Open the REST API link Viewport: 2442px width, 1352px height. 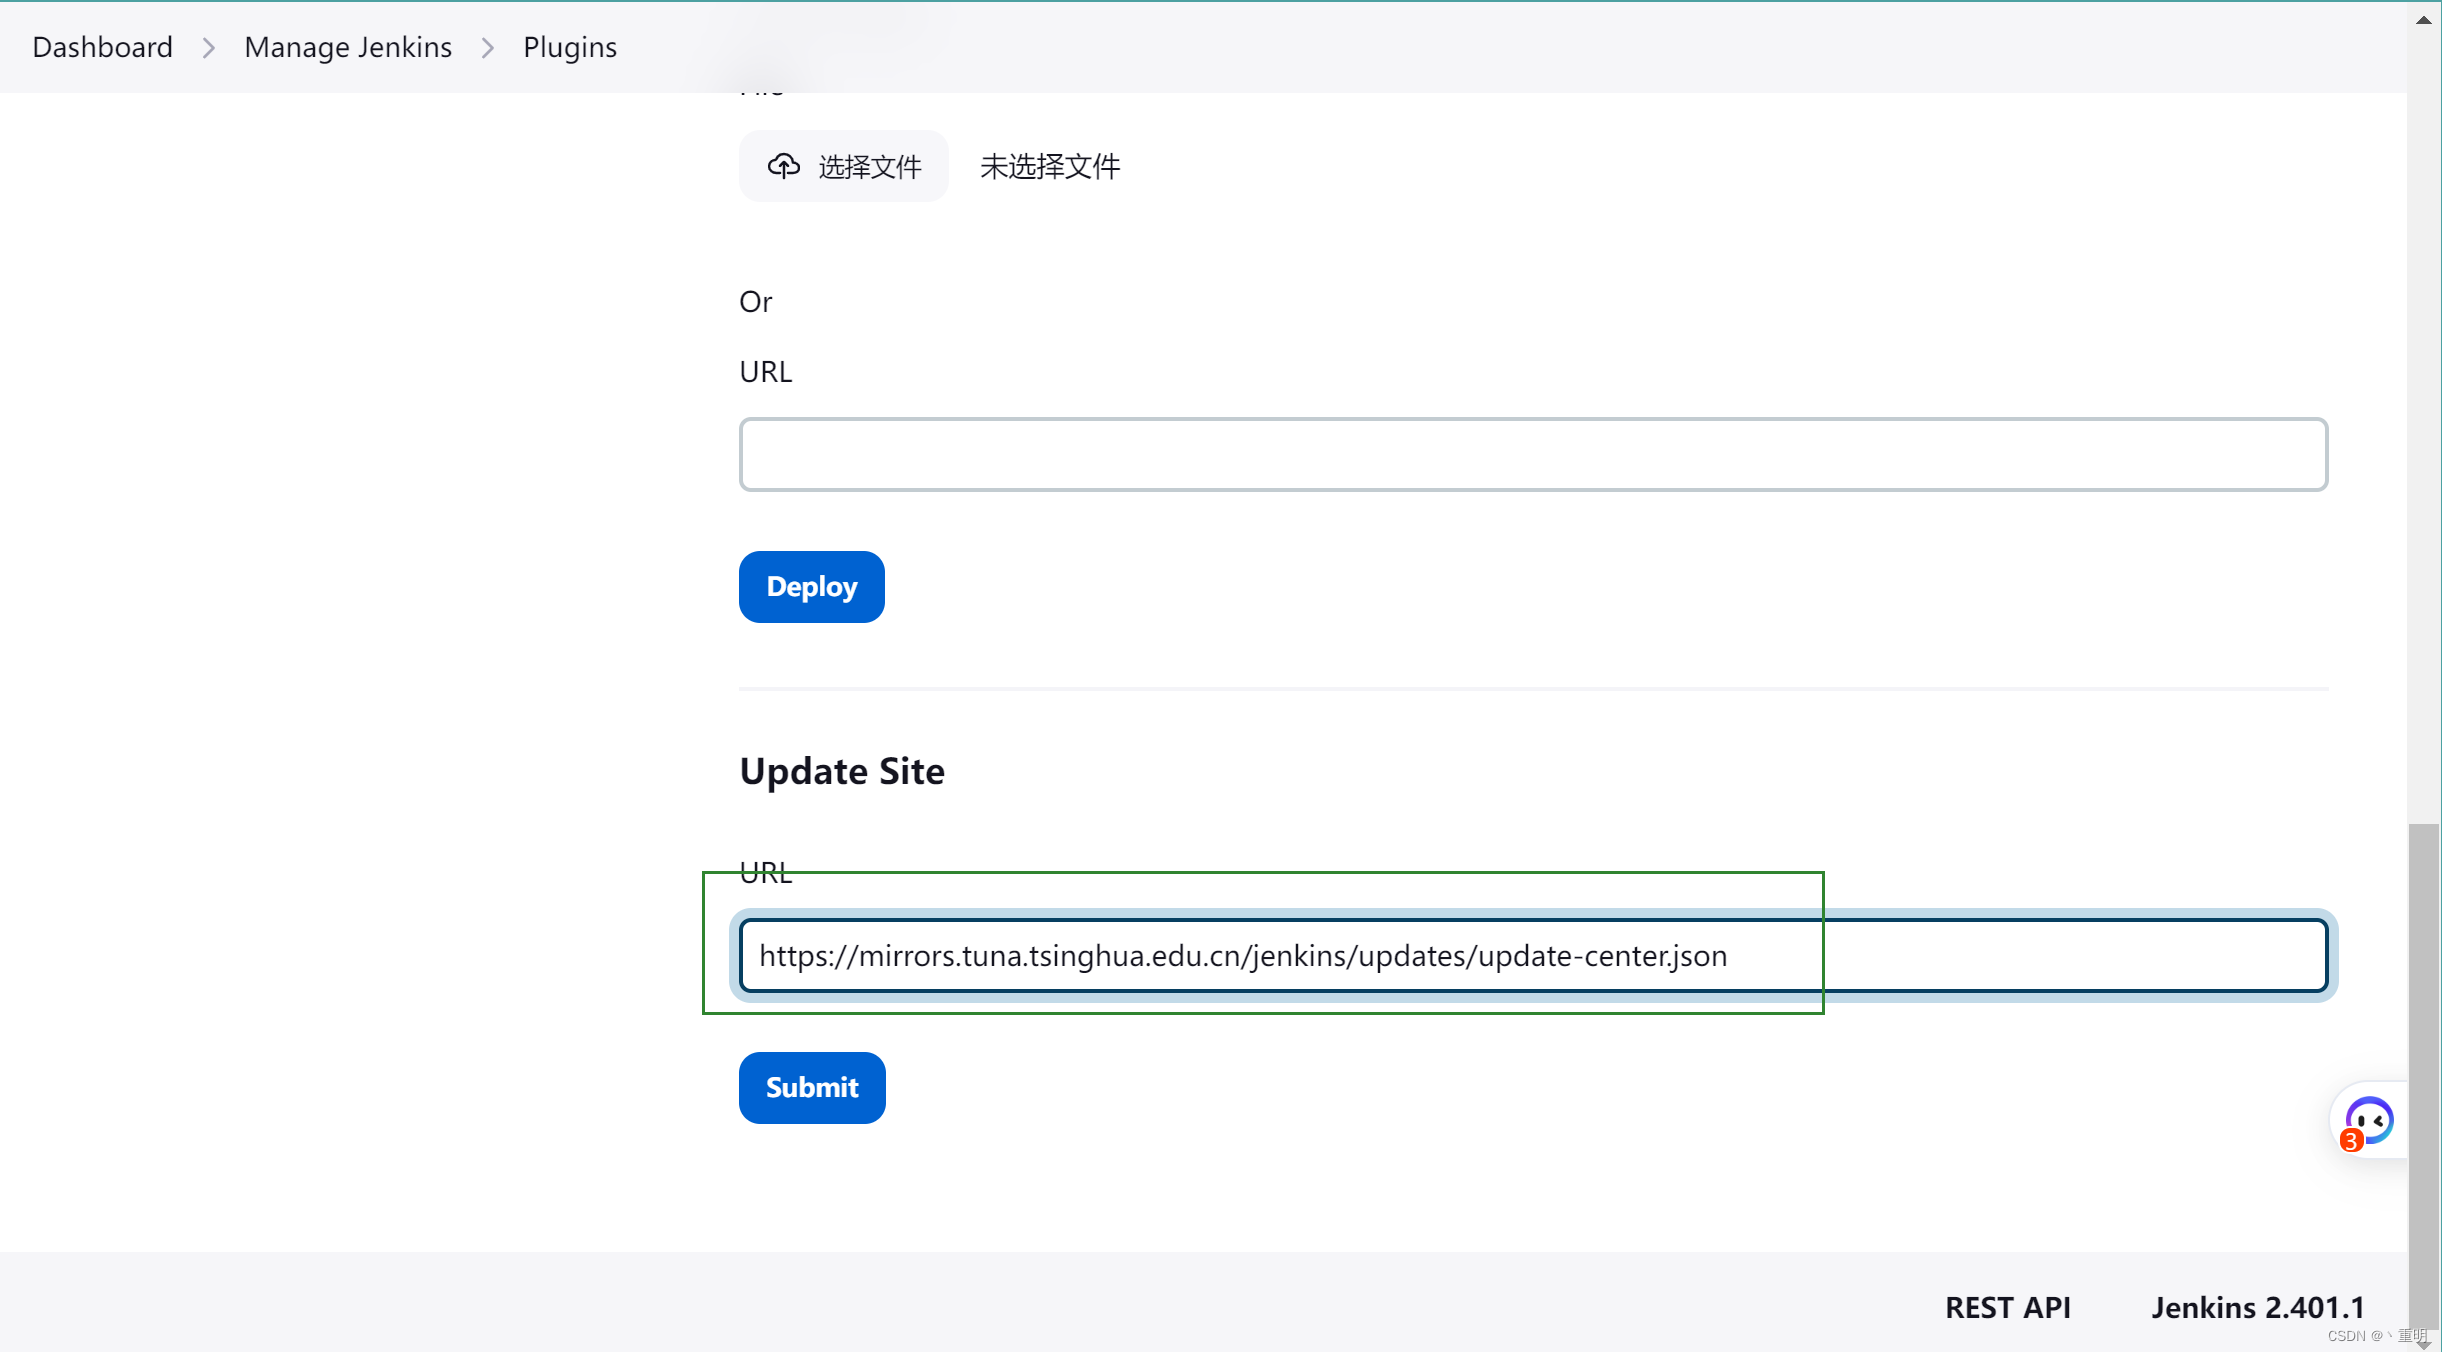coord(2007,1307)
